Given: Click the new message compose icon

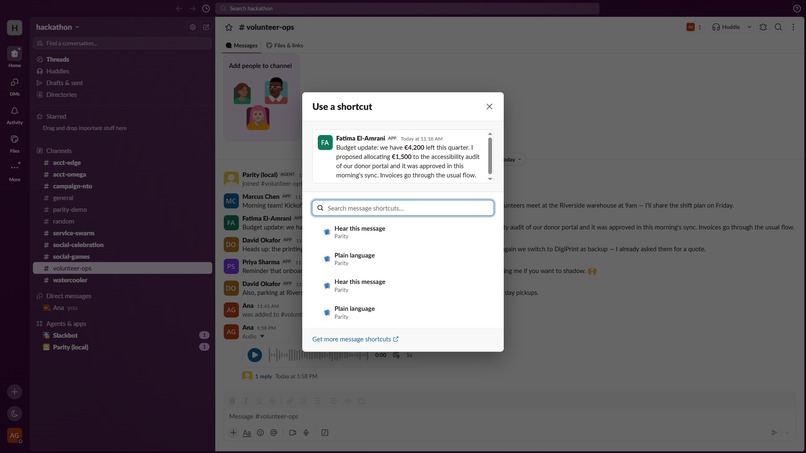Looking at the screenshot, I should (x=206, y=27).
